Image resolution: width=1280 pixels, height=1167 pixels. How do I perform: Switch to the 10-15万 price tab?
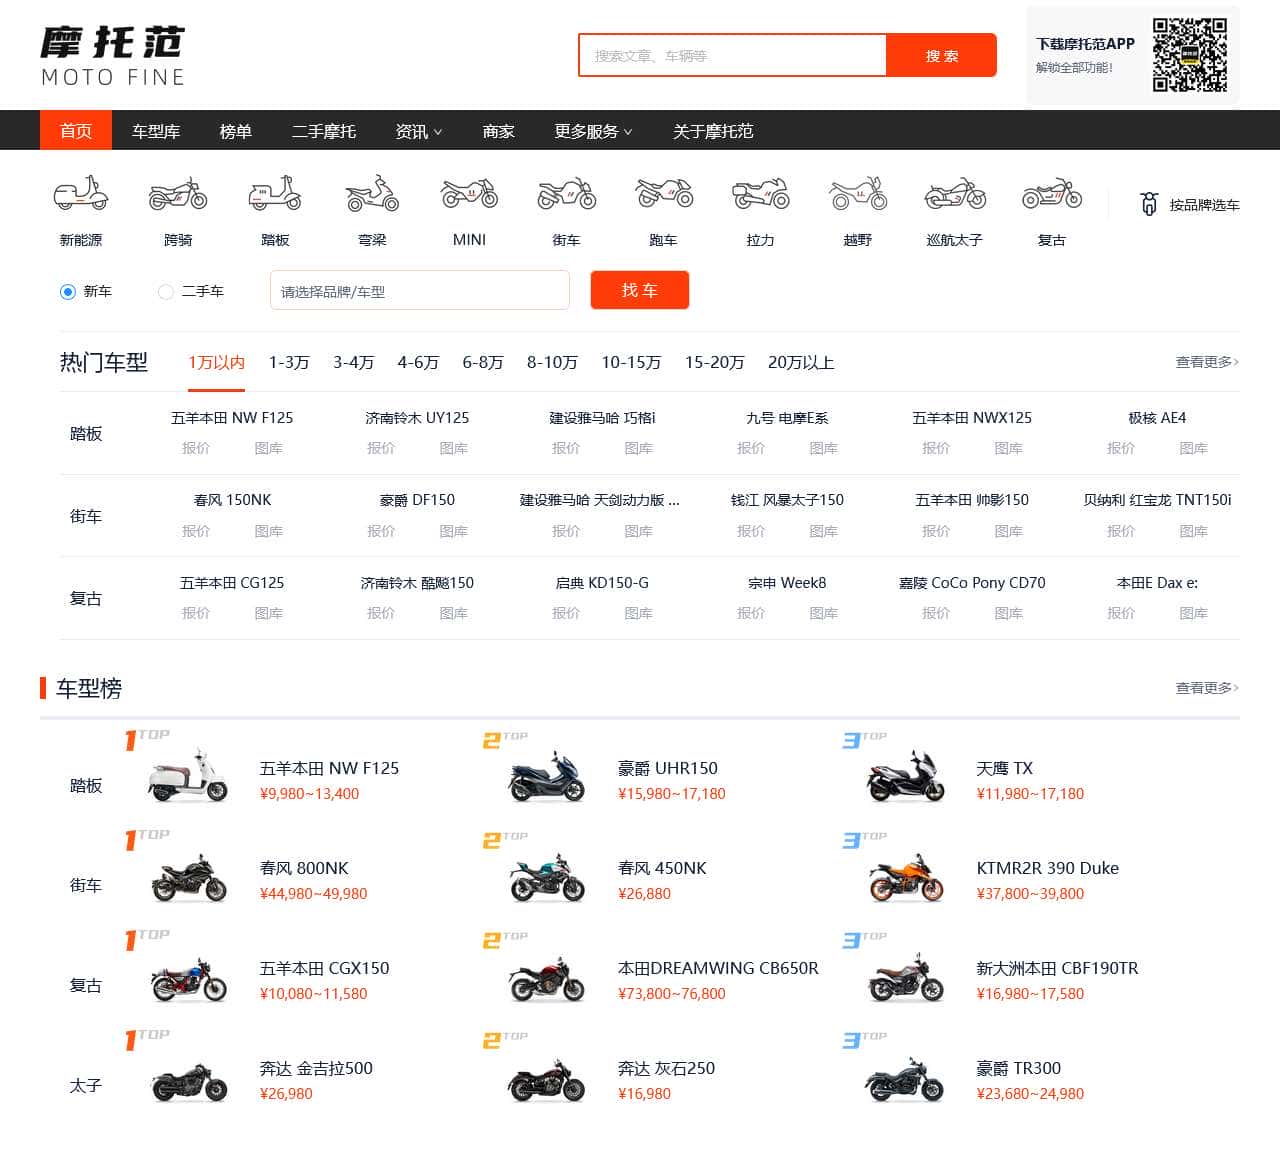631,362
